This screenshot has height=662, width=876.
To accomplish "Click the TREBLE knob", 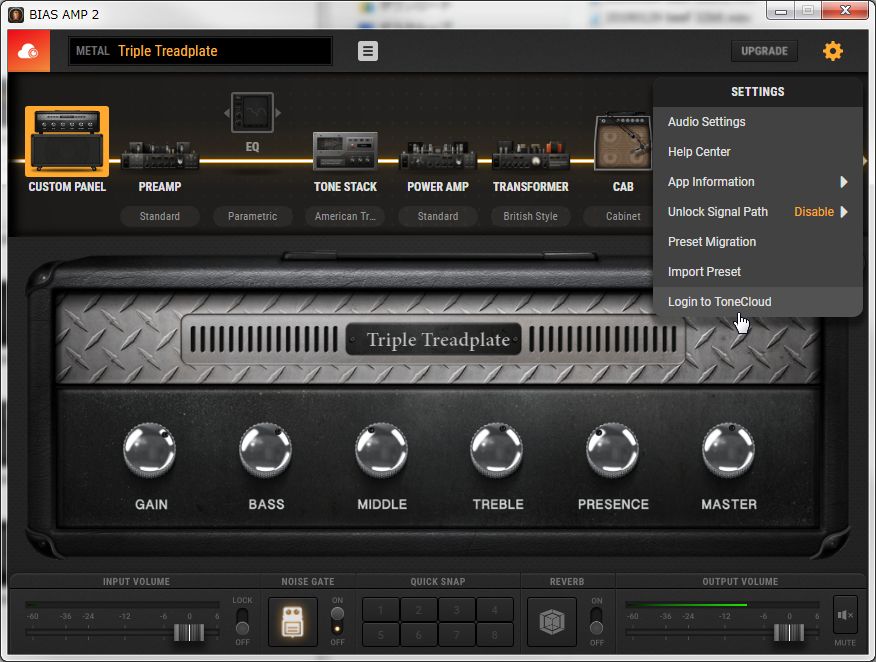I will pyautogui.click(x=497, y=450).
